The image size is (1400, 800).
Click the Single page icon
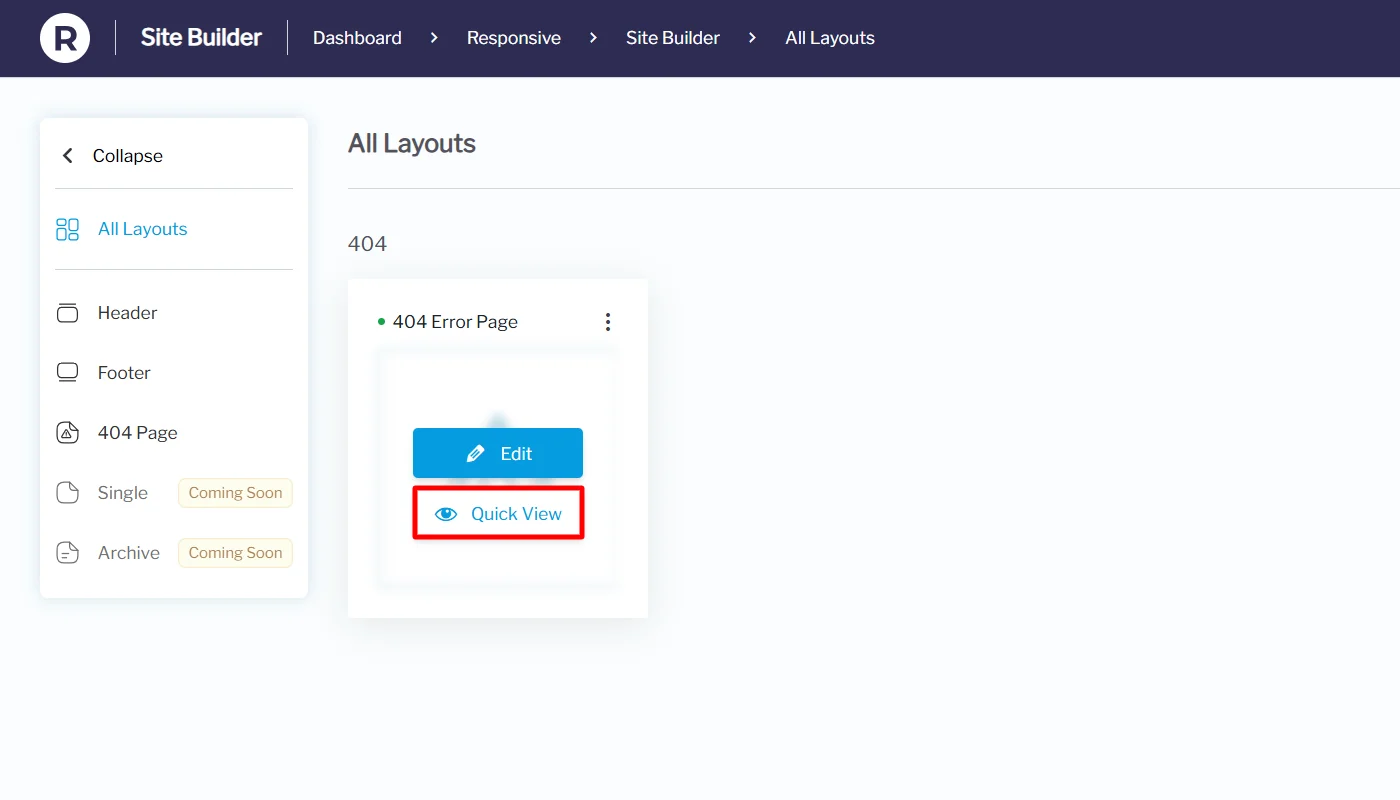[67, 493]
